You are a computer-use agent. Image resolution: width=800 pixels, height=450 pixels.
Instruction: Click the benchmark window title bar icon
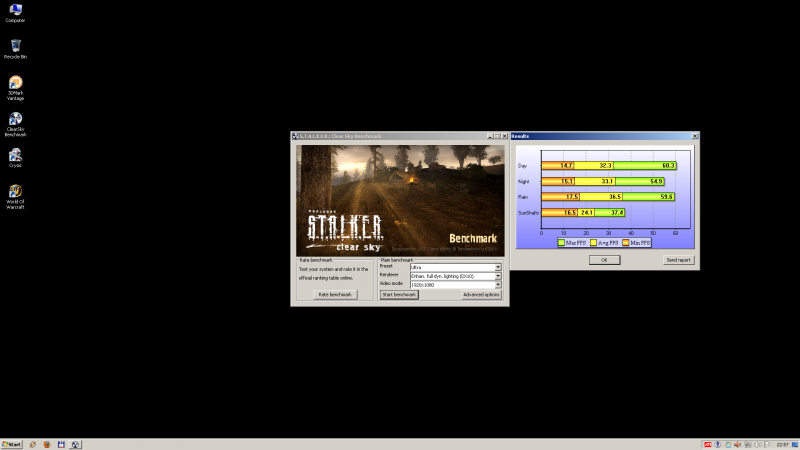coord(295,136)
